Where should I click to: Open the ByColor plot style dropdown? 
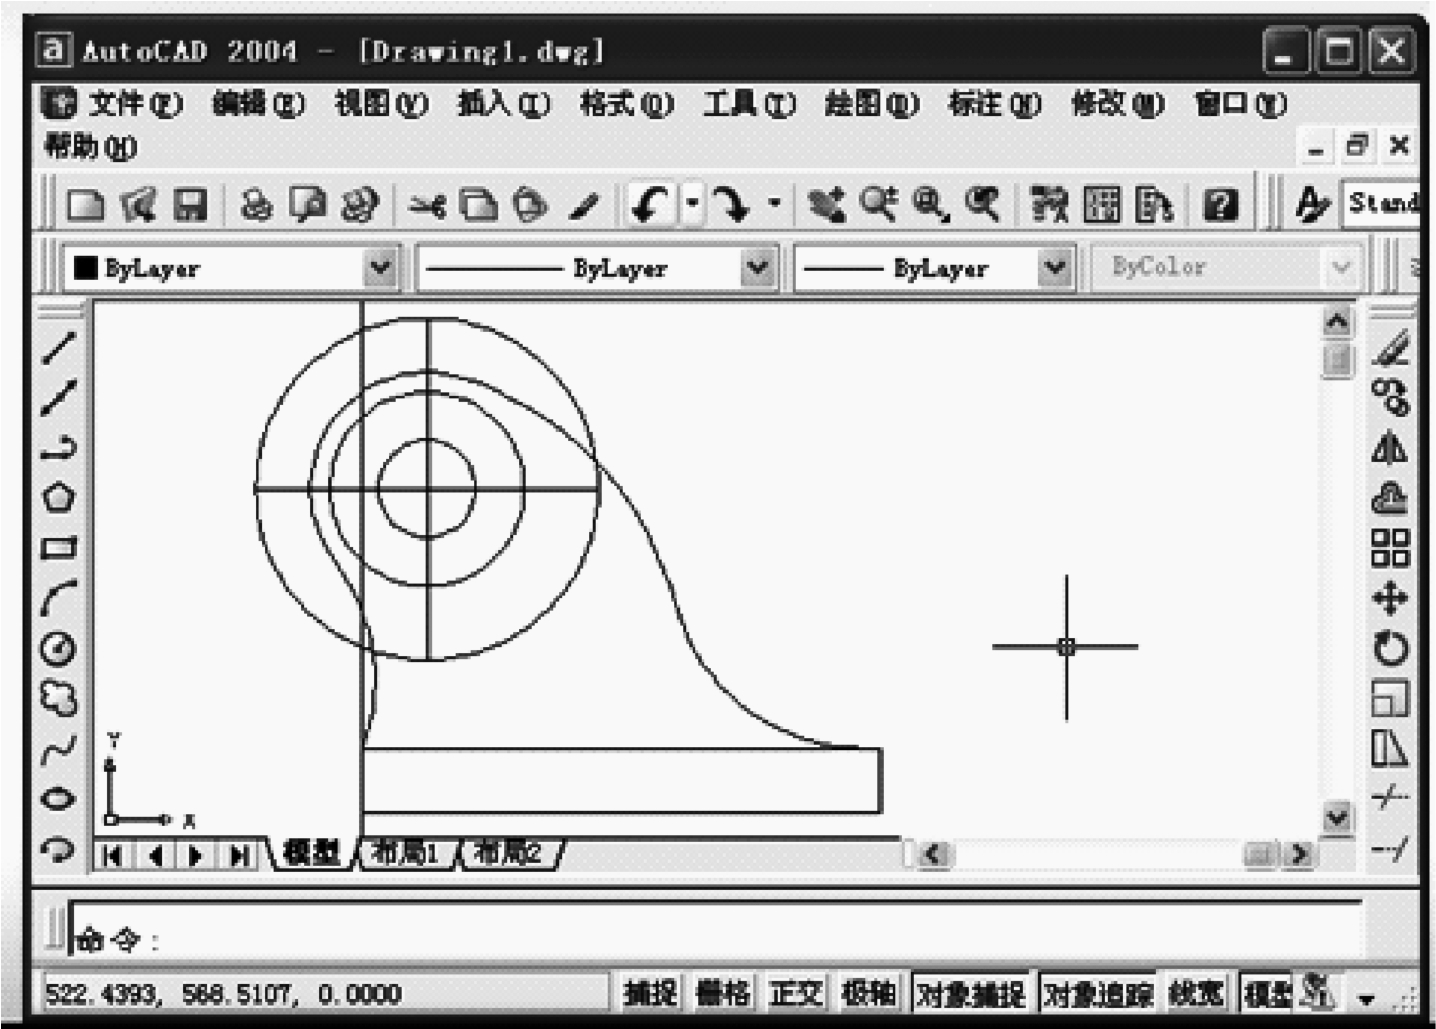coord(1341,268)
